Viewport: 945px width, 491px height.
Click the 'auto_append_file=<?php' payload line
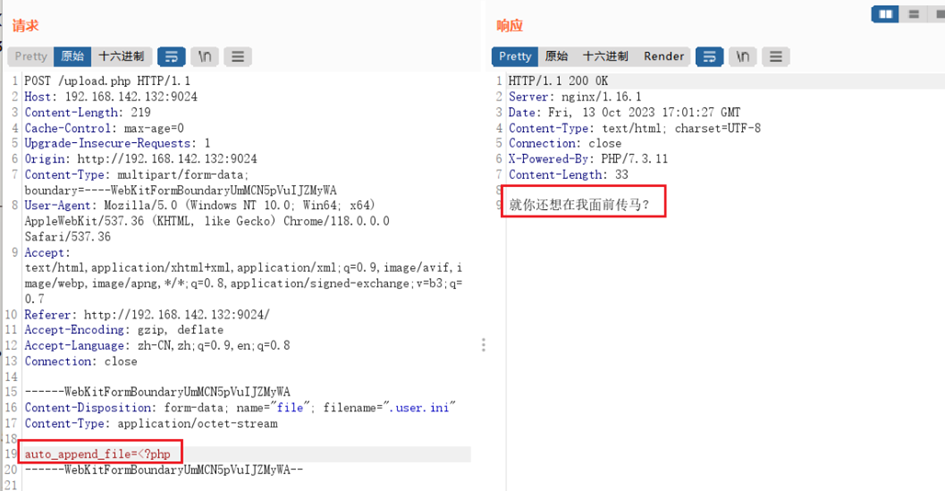click(98, 454)
